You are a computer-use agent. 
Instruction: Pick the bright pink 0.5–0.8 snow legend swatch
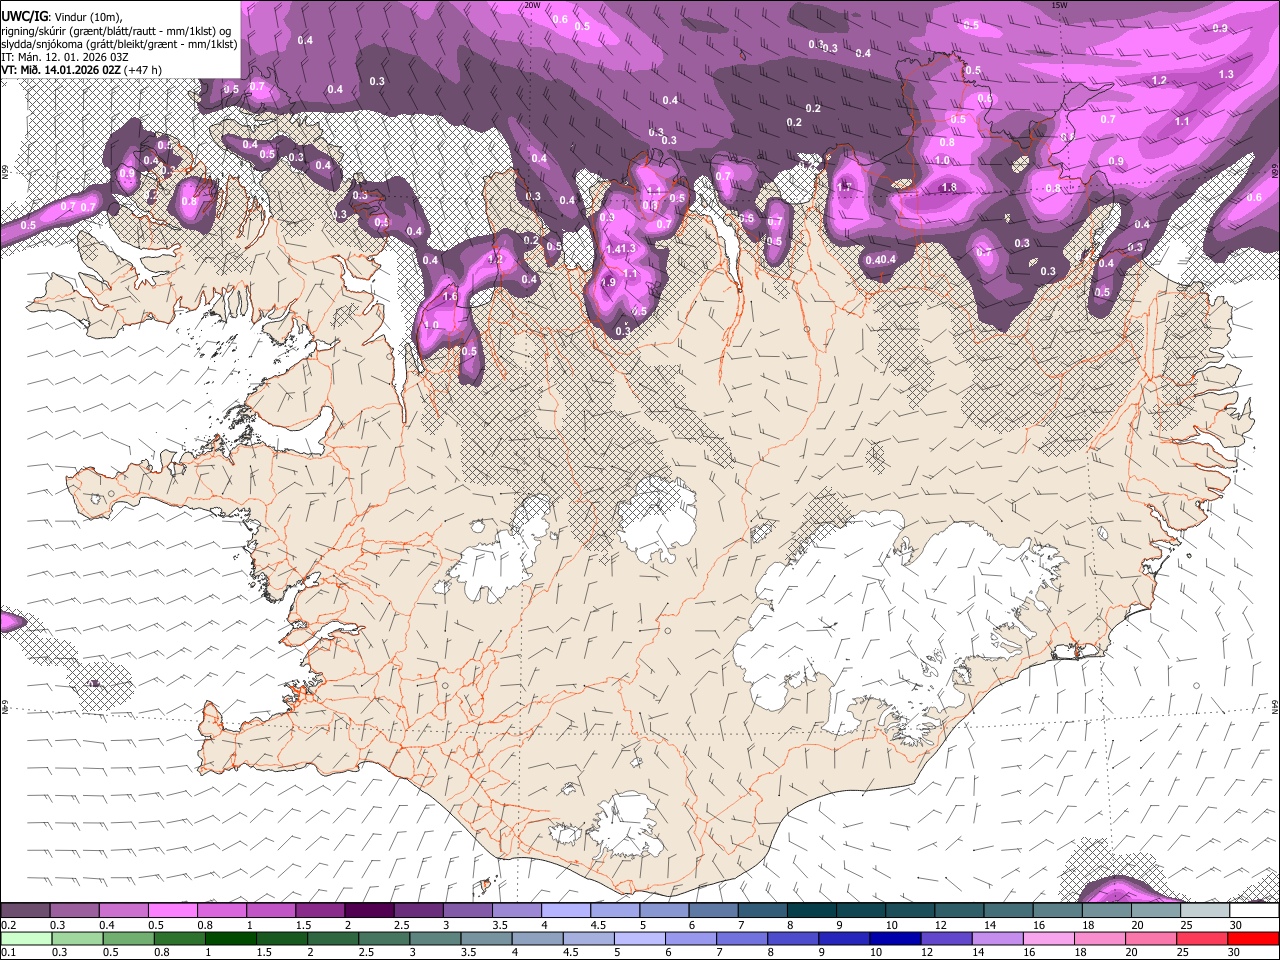pyautogui.click(x=172, y=911)
